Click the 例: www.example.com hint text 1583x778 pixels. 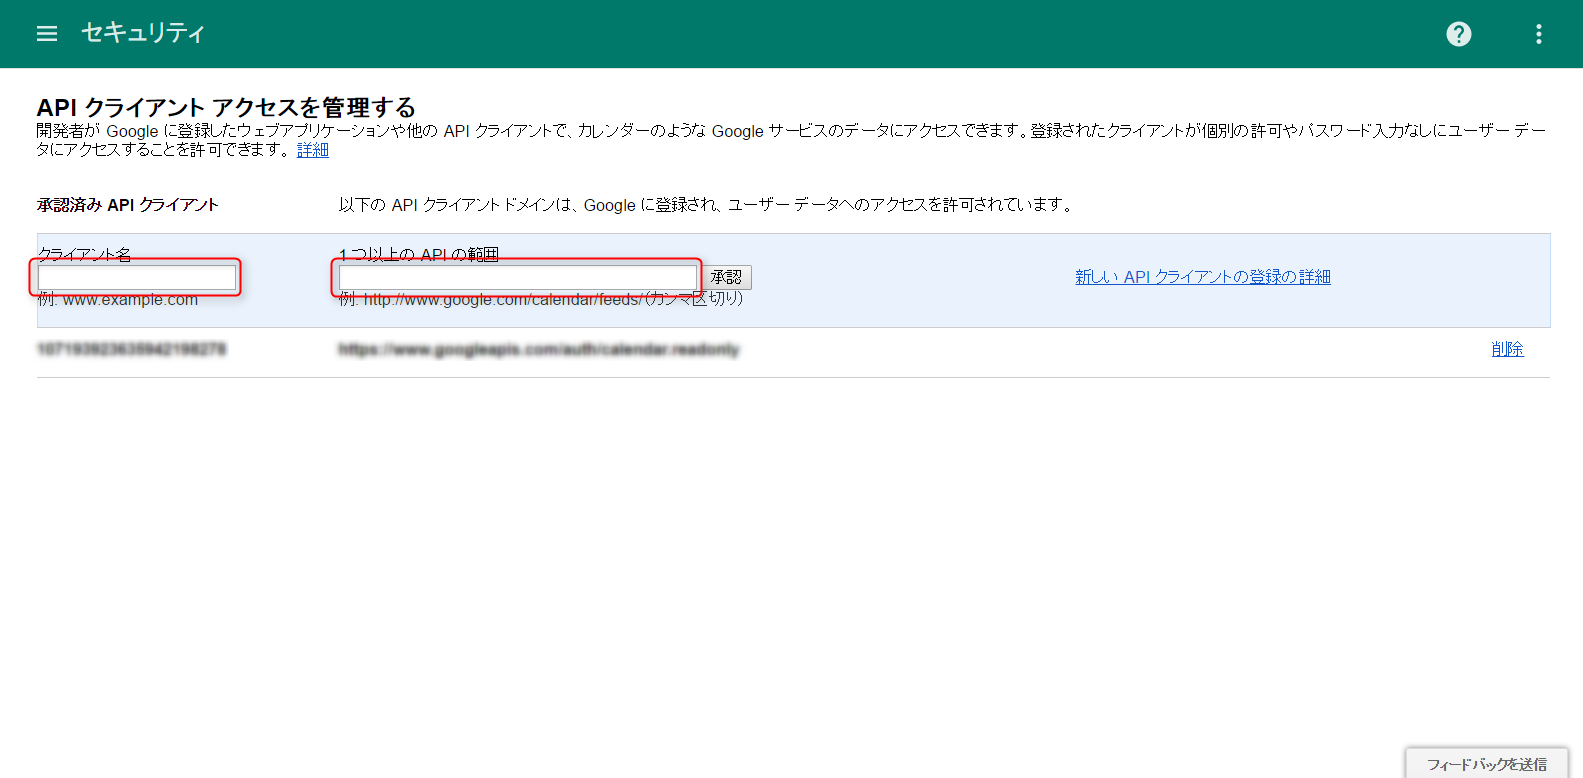(x=118, y=300)
